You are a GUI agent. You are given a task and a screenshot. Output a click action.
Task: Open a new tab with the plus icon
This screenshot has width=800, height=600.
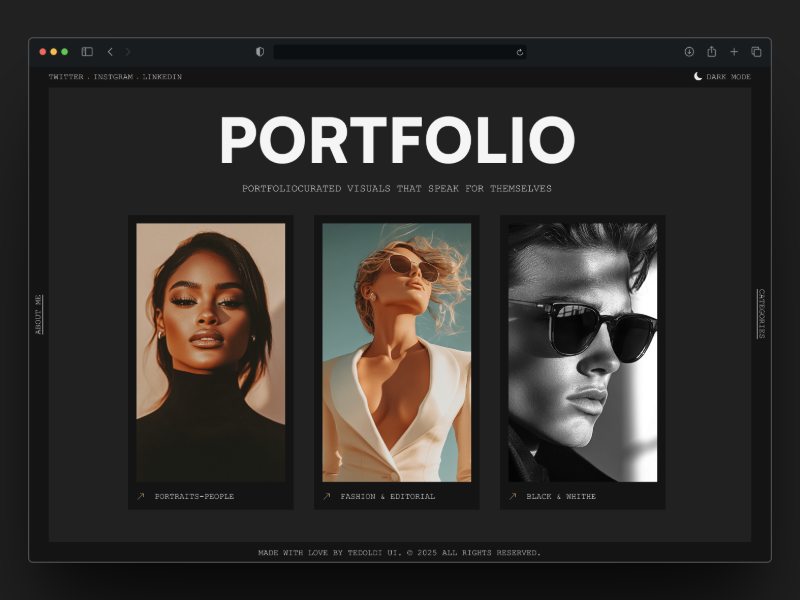click(x=734, y=51)
